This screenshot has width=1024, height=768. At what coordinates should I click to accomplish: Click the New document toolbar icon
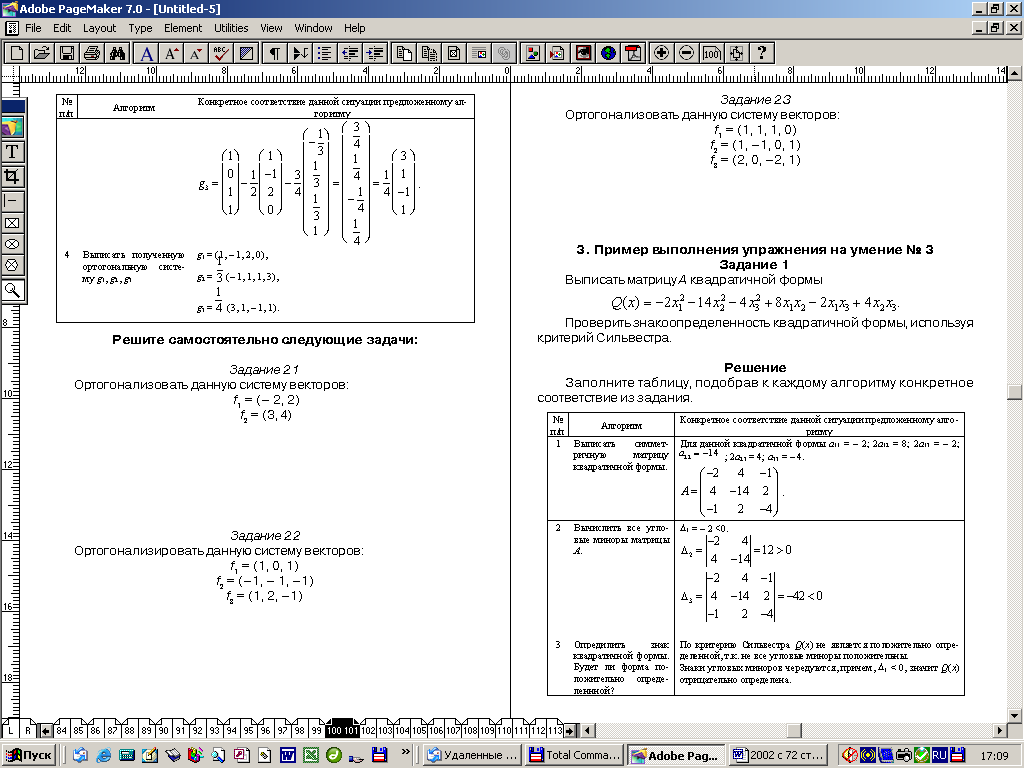click(x=17, y=53)
